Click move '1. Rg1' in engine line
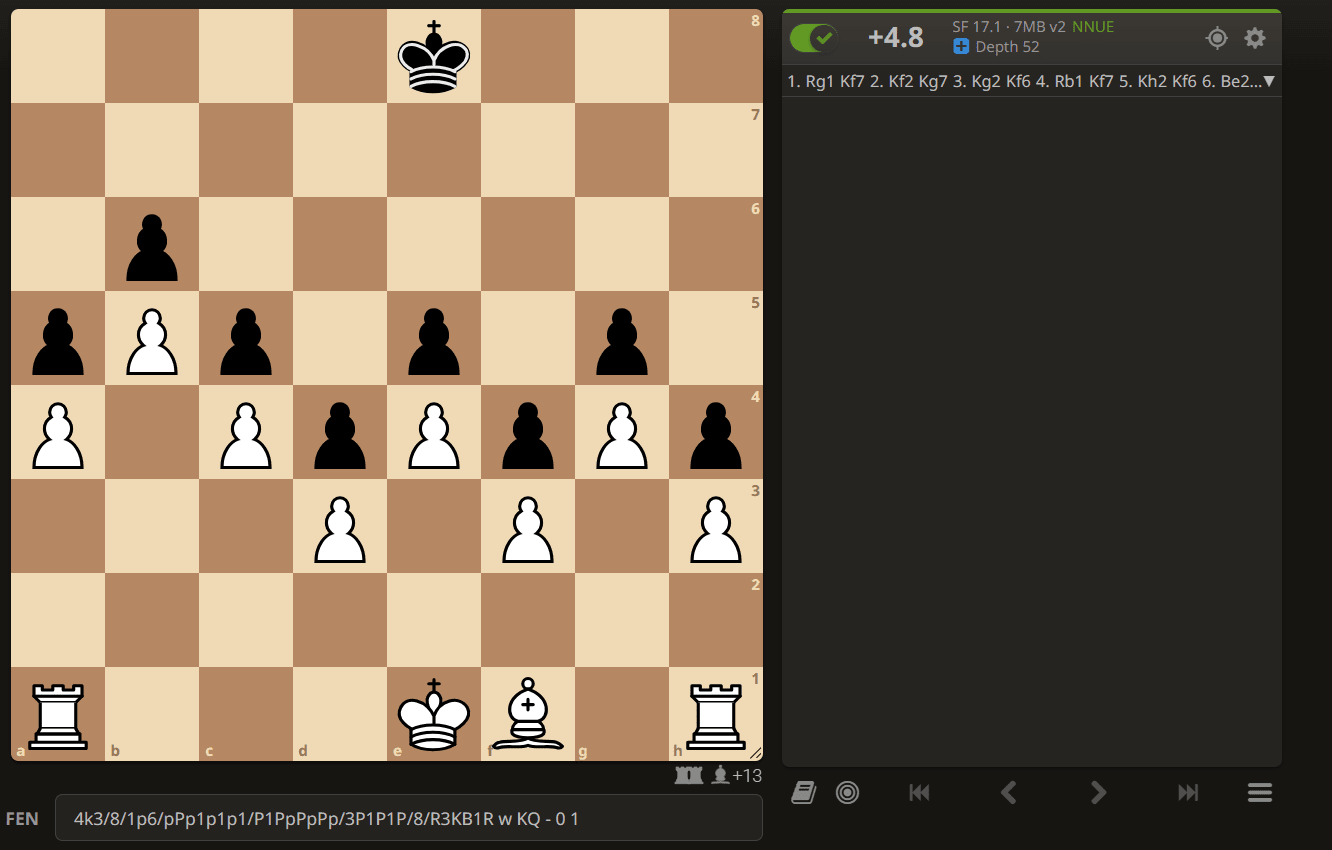 coord(811,81)
